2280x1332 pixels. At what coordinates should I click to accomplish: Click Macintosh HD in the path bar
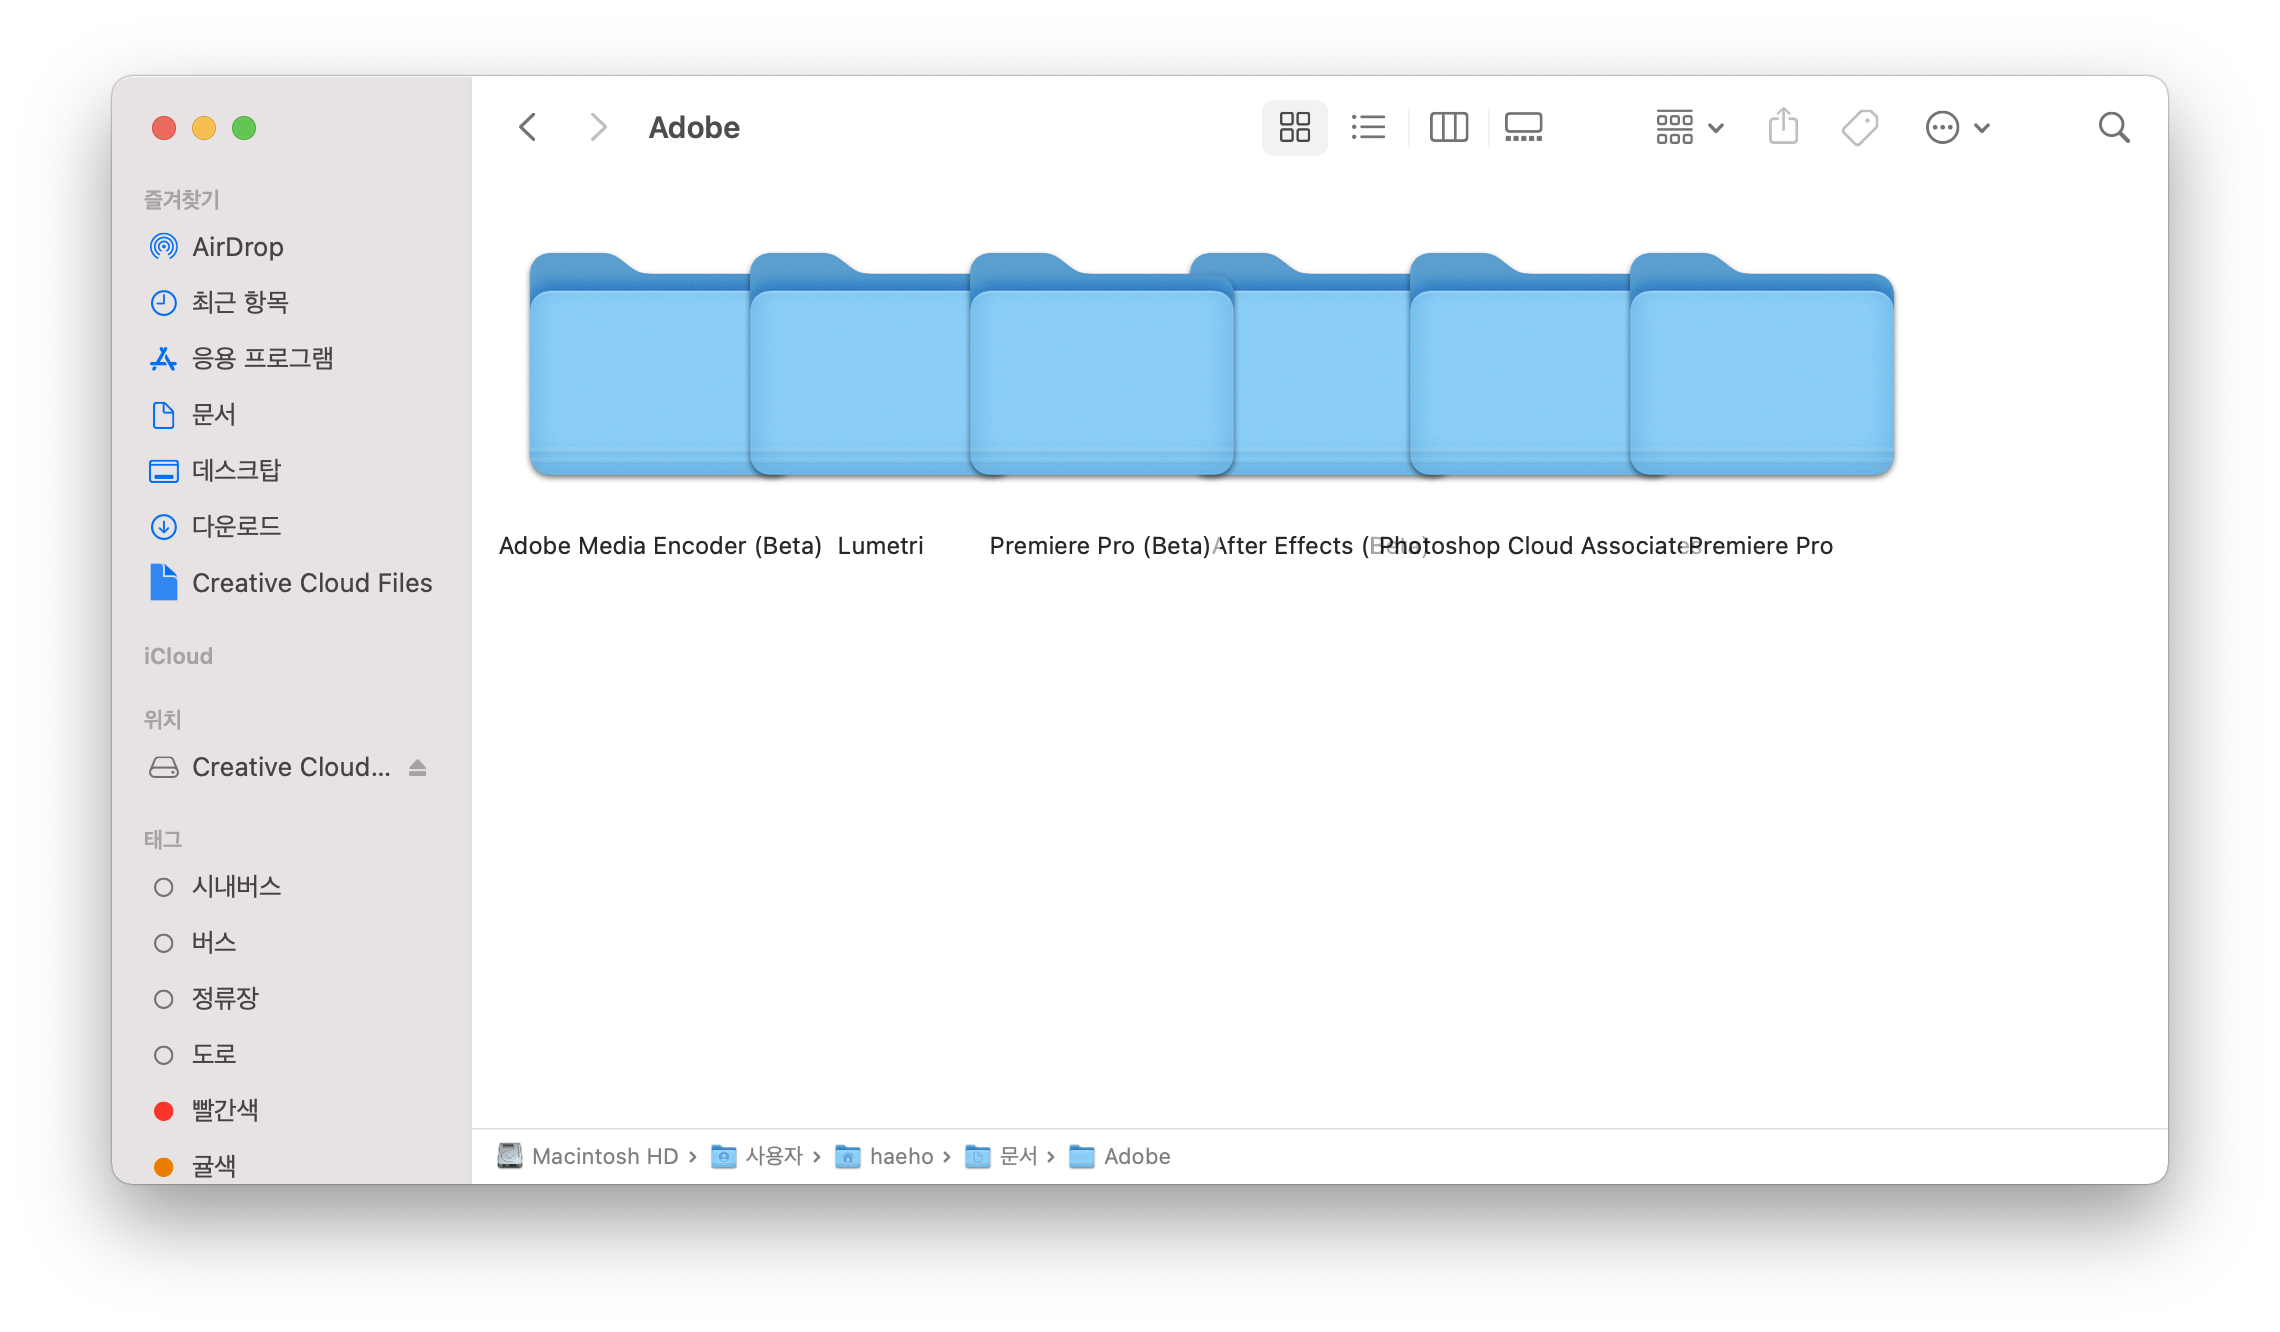point(604,1157)
